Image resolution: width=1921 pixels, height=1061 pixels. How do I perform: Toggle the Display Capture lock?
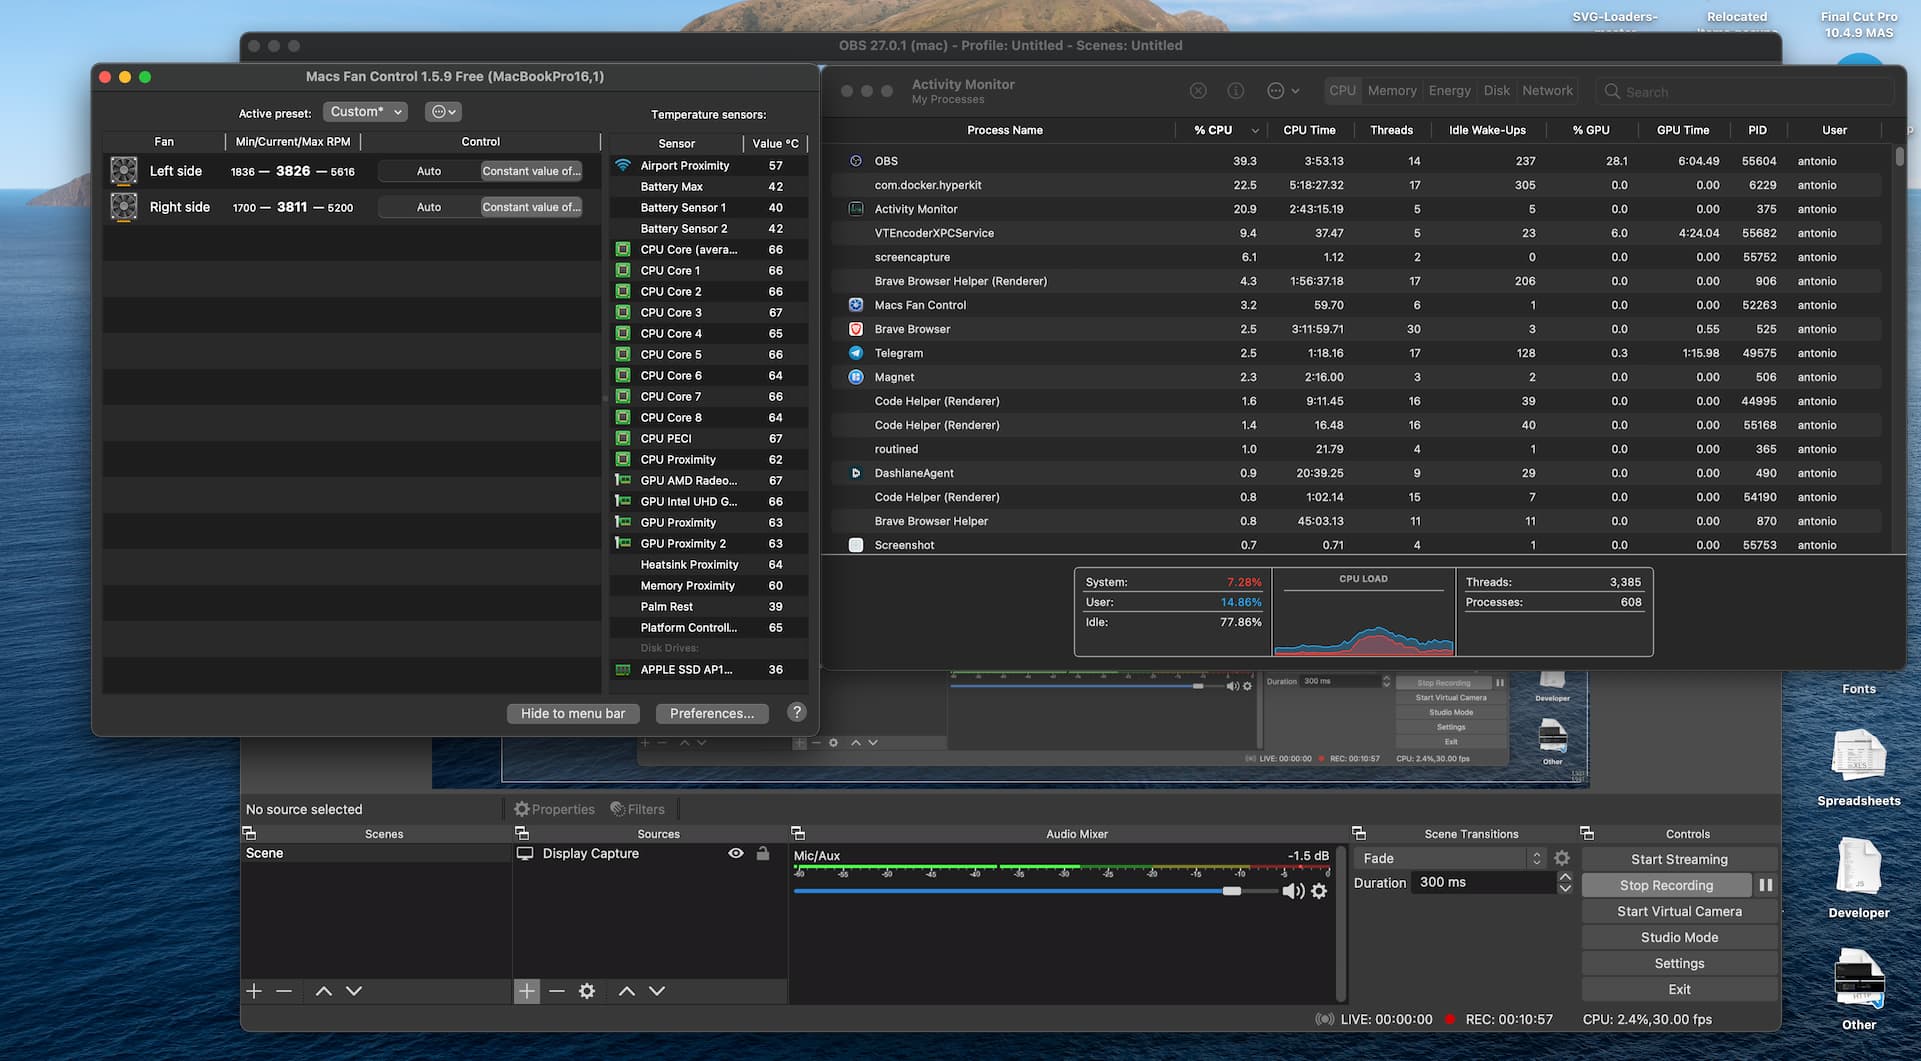coord(763,853)
